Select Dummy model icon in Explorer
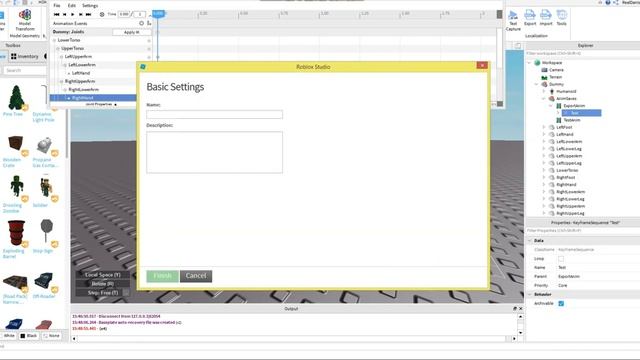Screen dimensions: 640x360 (x=544, y=84)
